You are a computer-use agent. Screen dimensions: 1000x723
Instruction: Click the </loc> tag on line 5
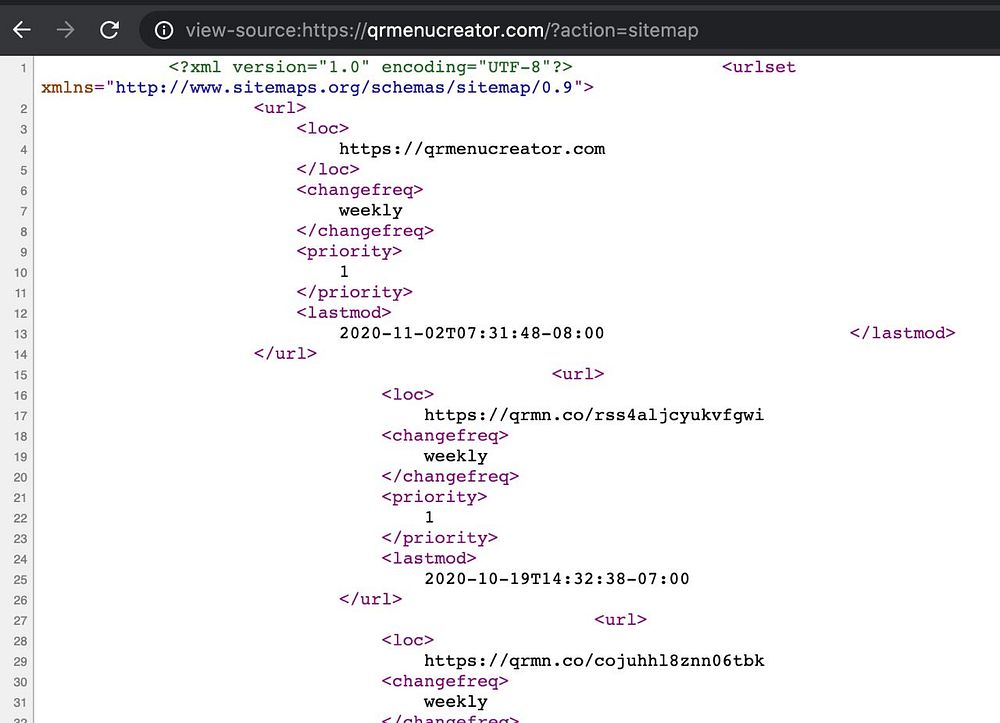[328, 169]
